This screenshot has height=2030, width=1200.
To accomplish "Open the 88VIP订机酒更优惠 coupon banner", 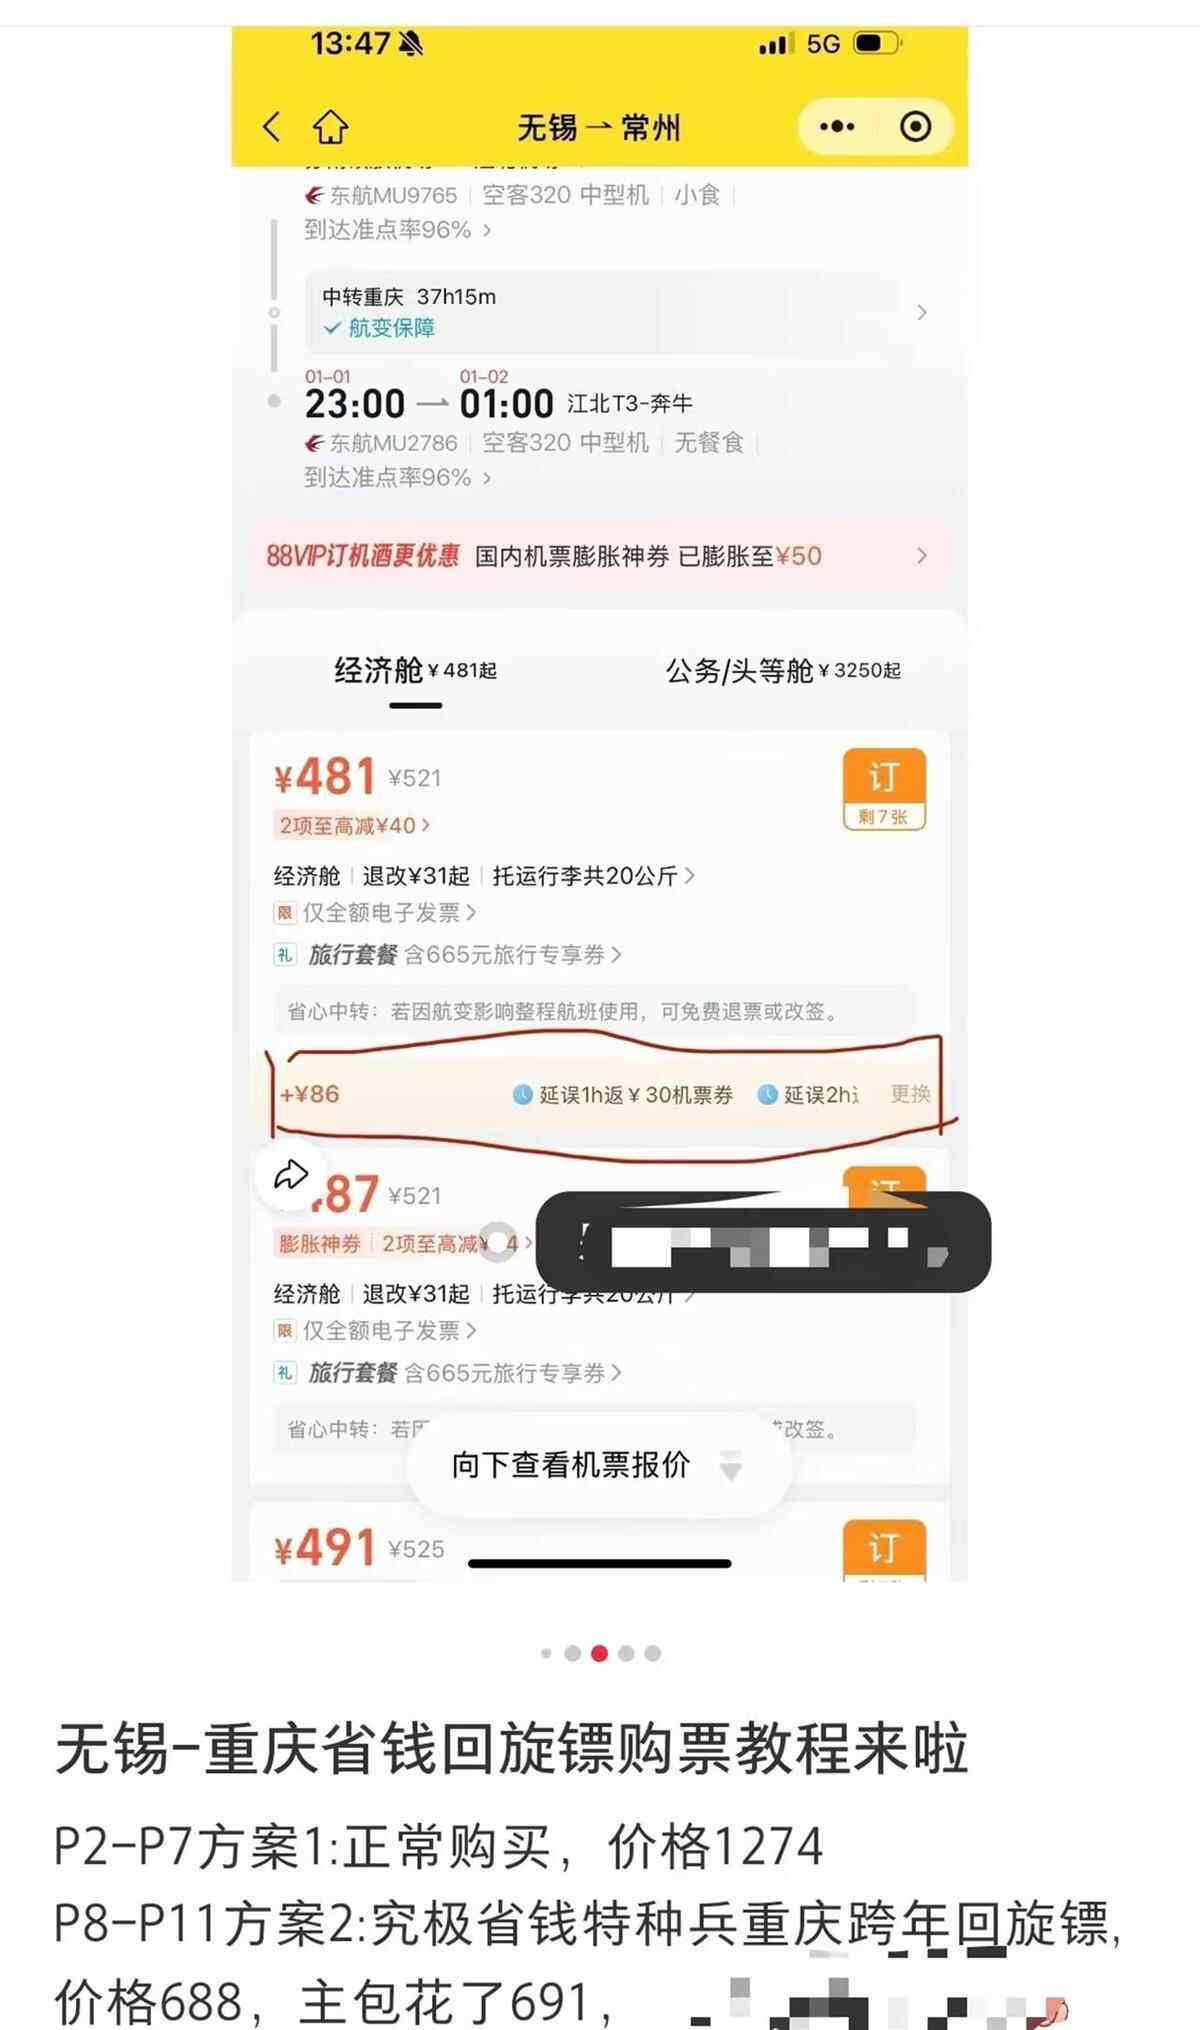I will pyautogui.click(x=598, y=556).
